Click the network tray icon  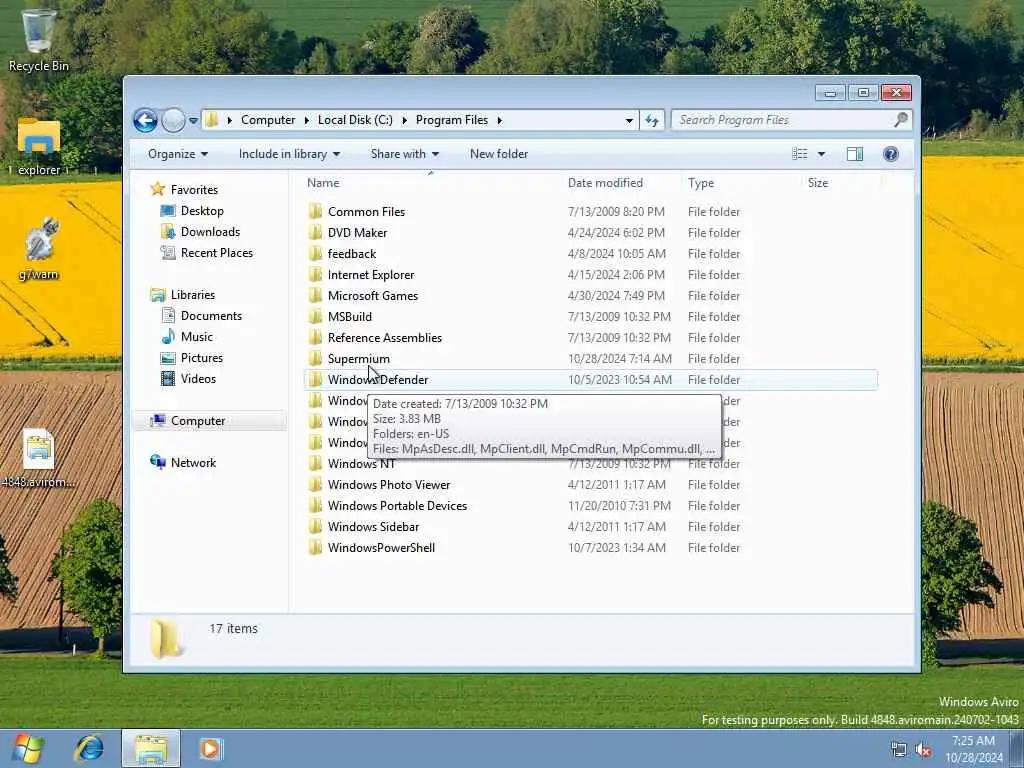pyautogui.click(x=899, y=750)
